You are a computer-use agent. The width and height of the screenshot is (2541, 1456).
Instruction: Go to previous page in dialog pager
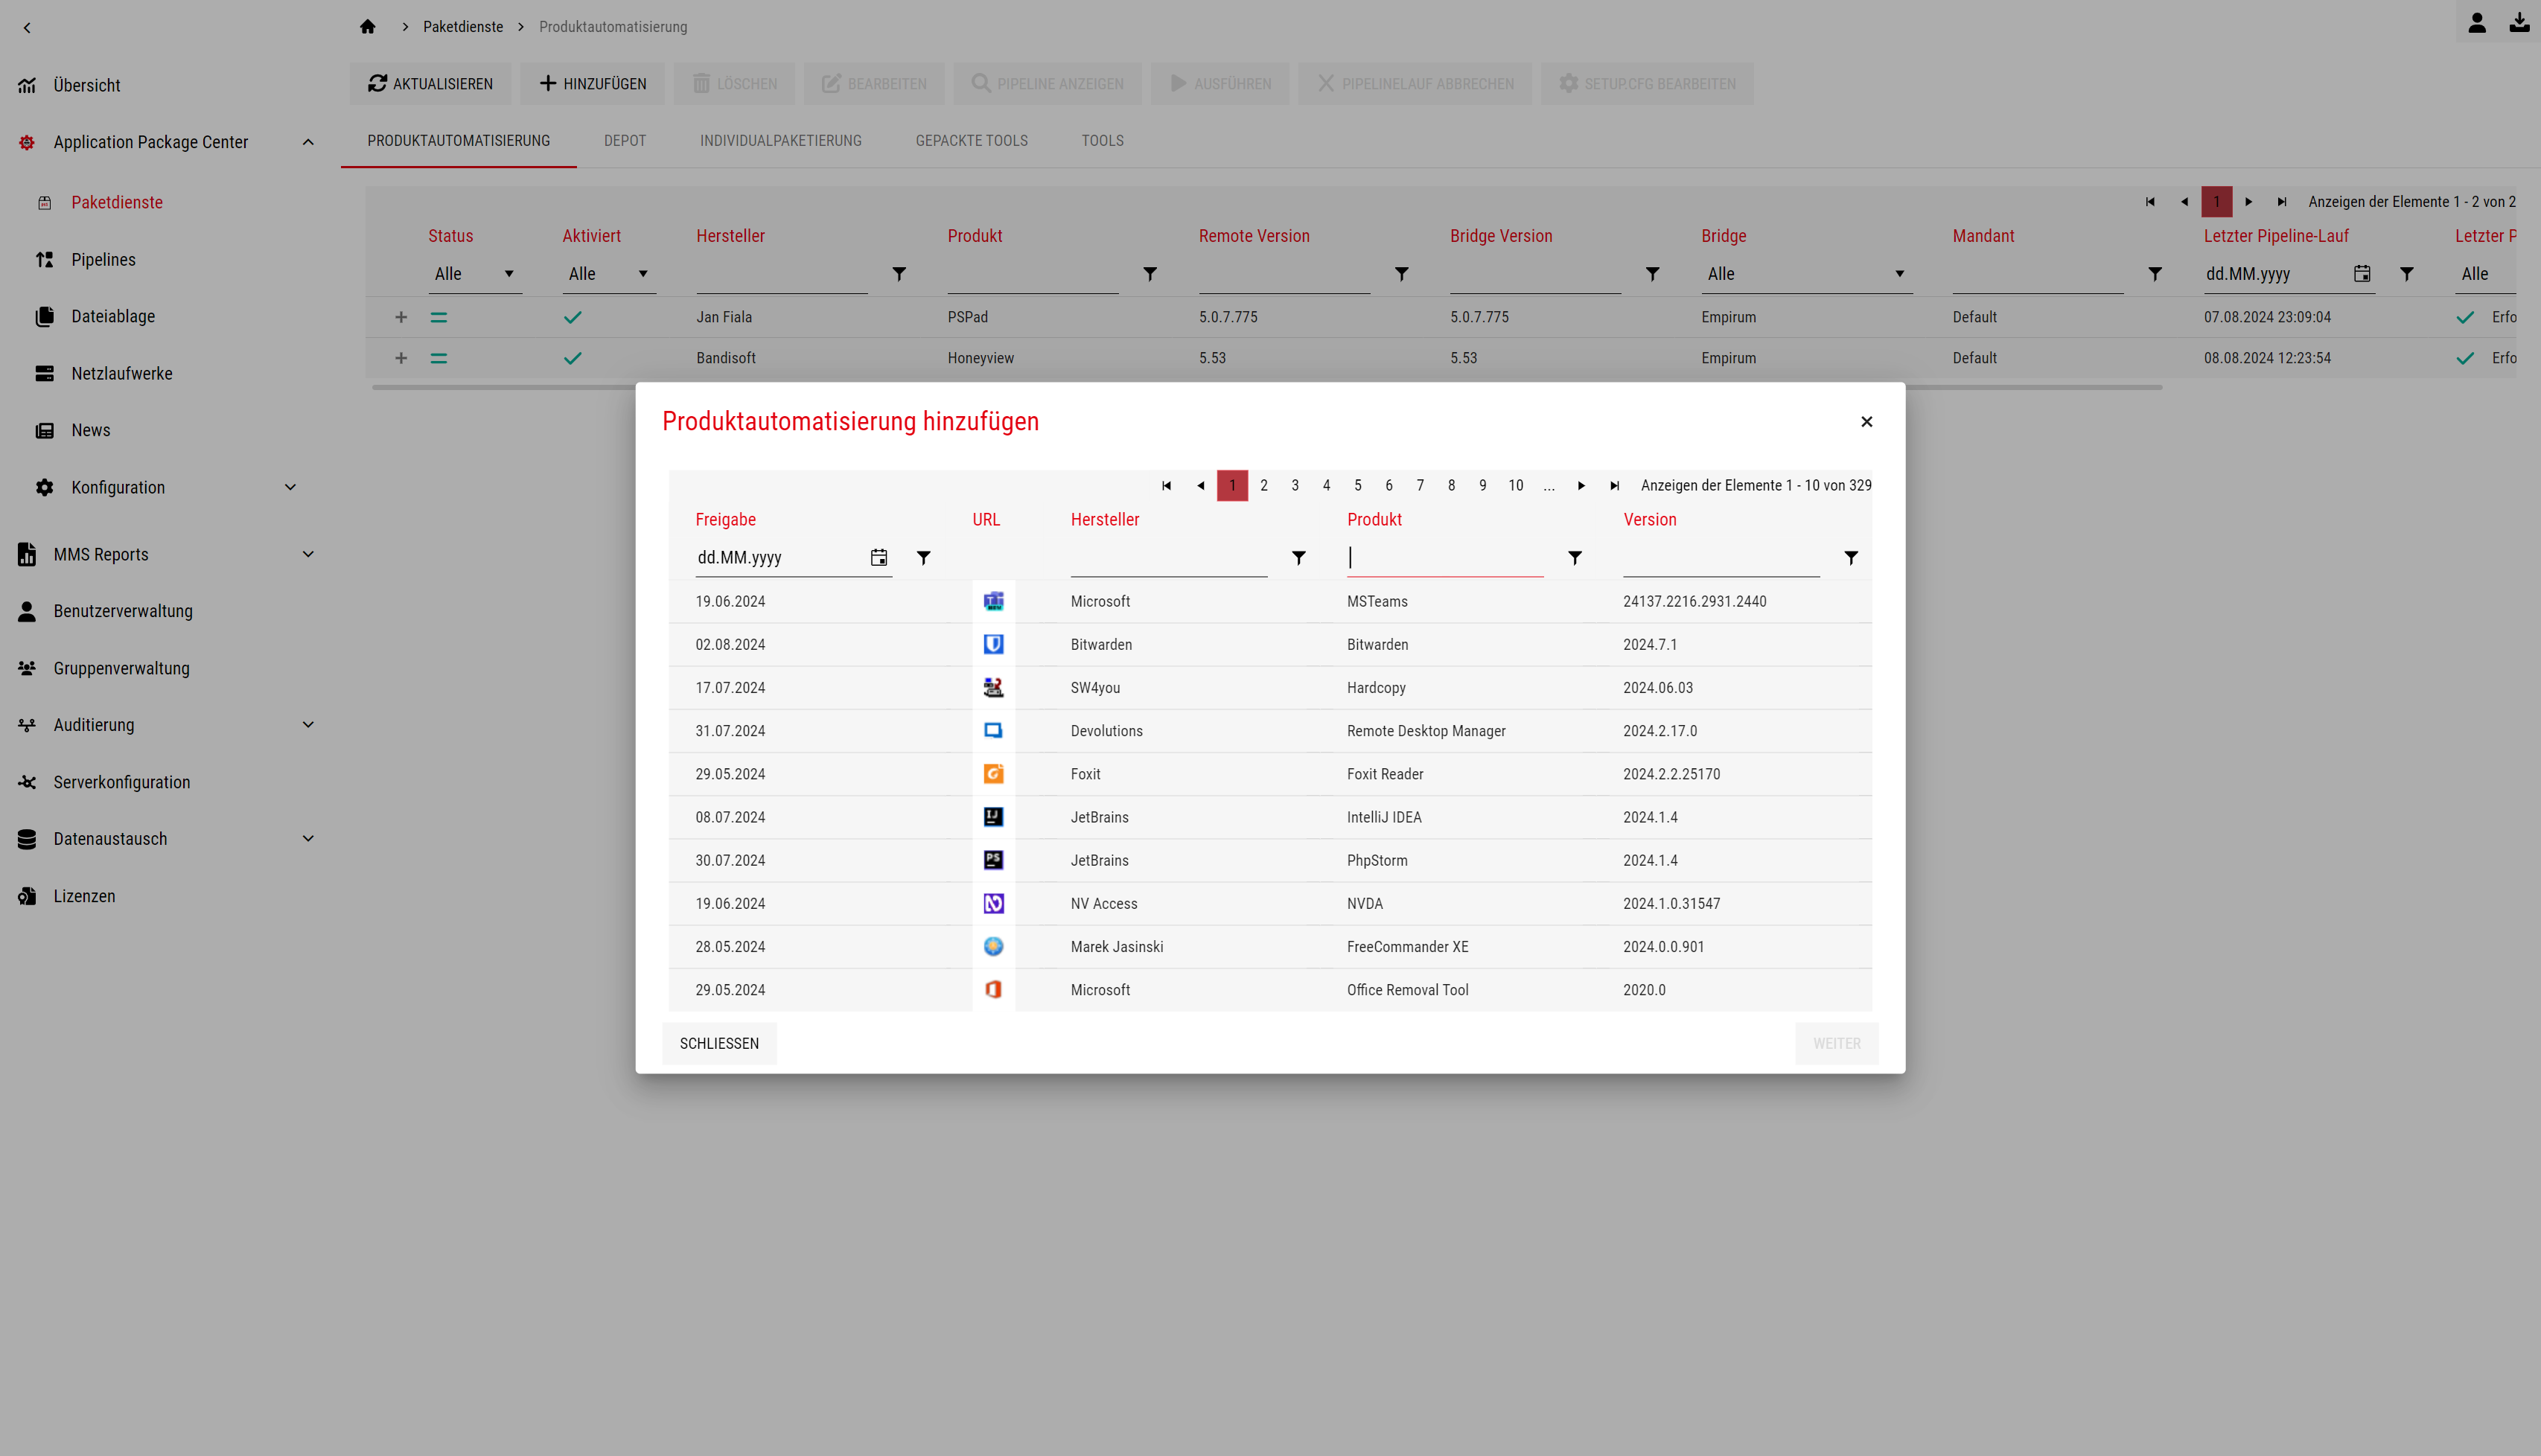pyautogui.click(x=1200, y=485)
